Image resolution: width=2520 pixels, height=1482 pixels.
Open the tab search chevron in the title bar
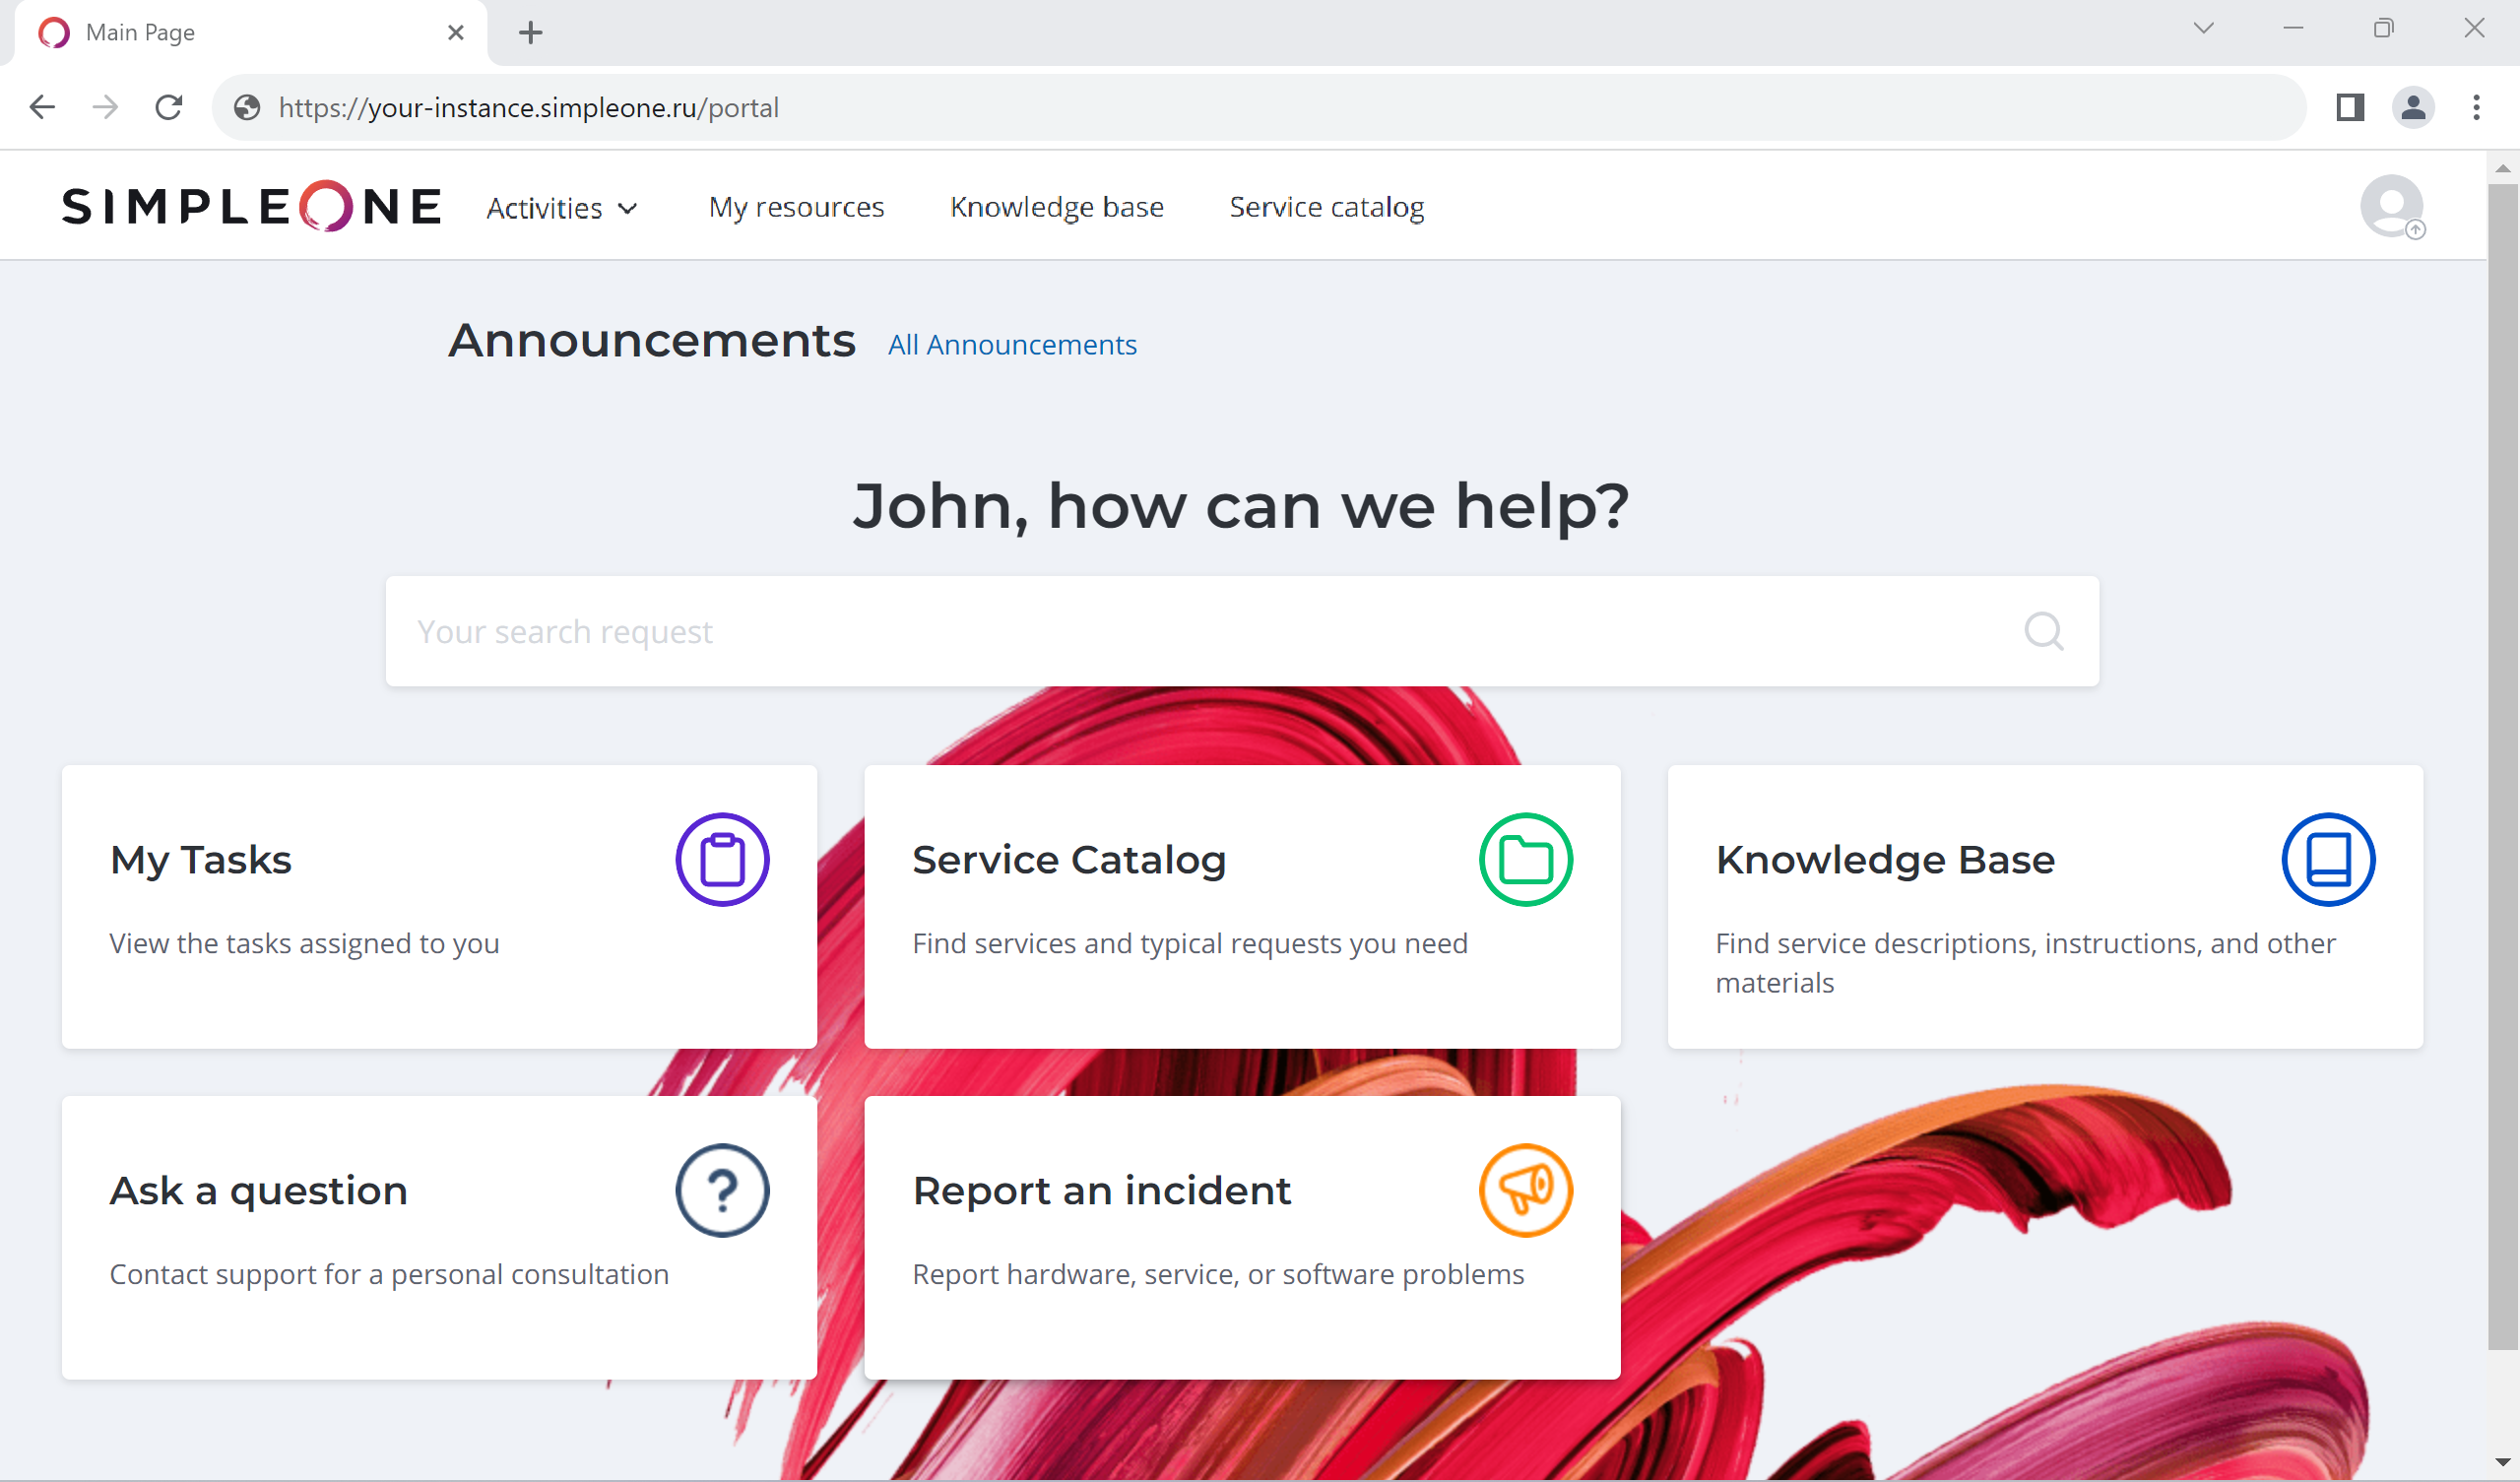(2203, 28)
